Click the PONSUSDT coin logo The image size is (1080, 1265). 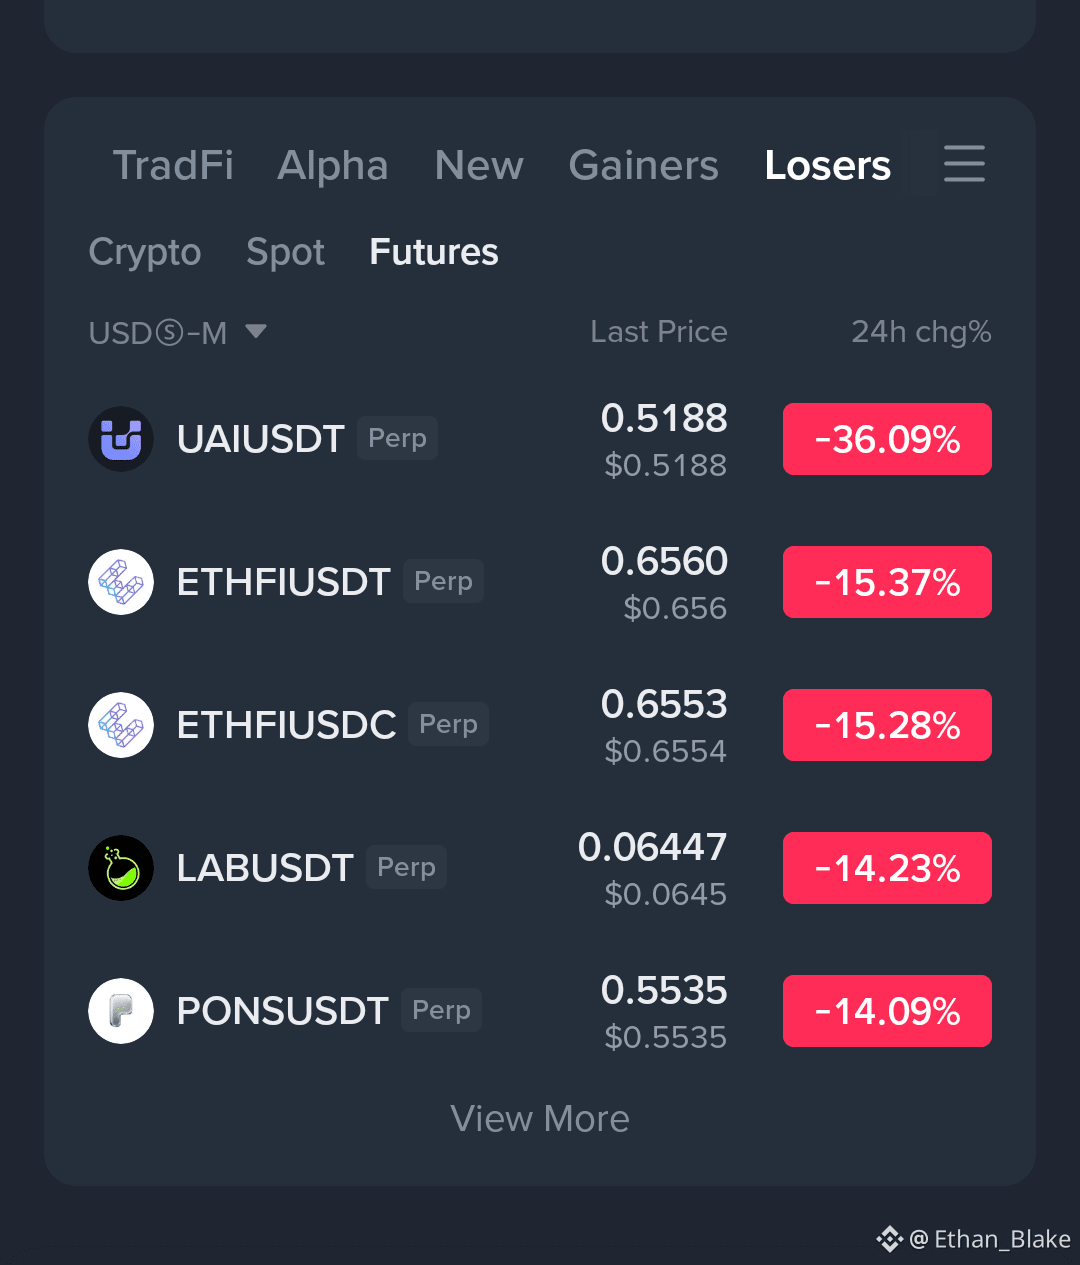pyautogui.click(x=121, y=1011)
